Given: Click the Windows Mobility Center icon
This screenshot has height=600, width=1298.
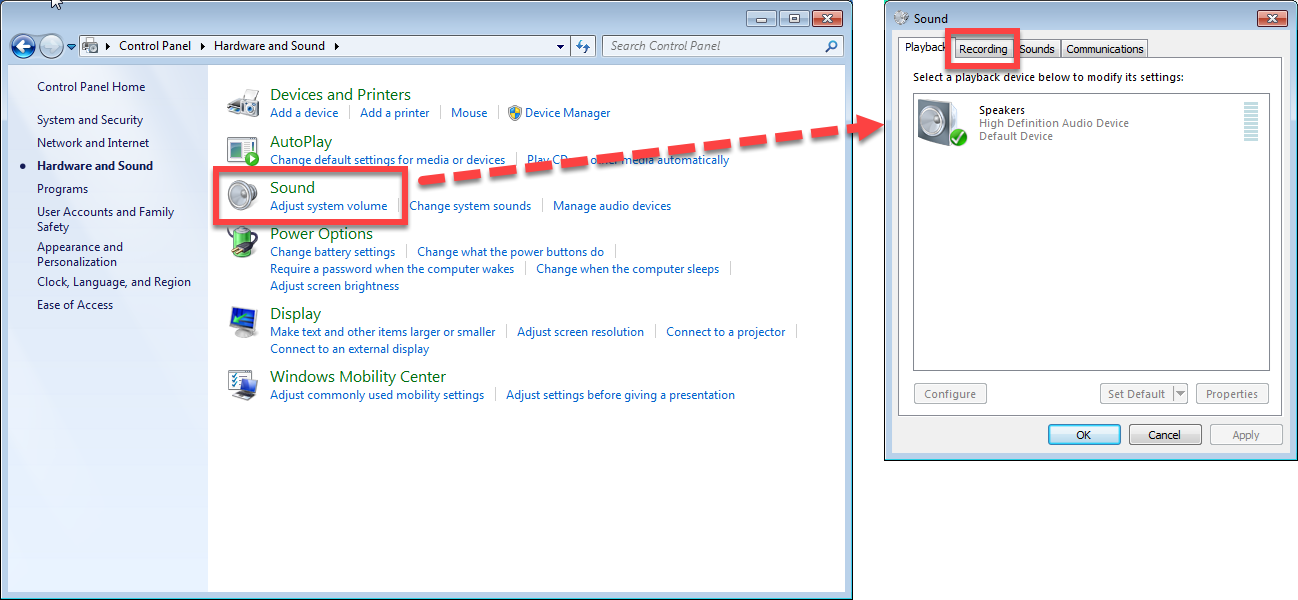Looking at the screenshot, I should (x=243, y=385).
